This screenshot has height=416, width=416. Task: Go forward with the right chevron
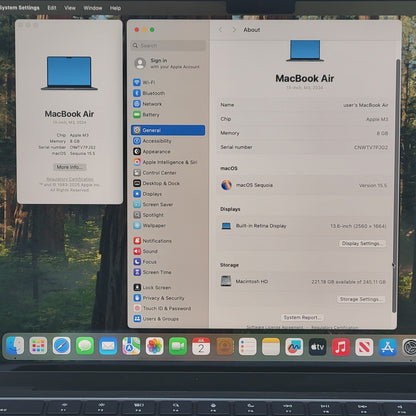234,30
